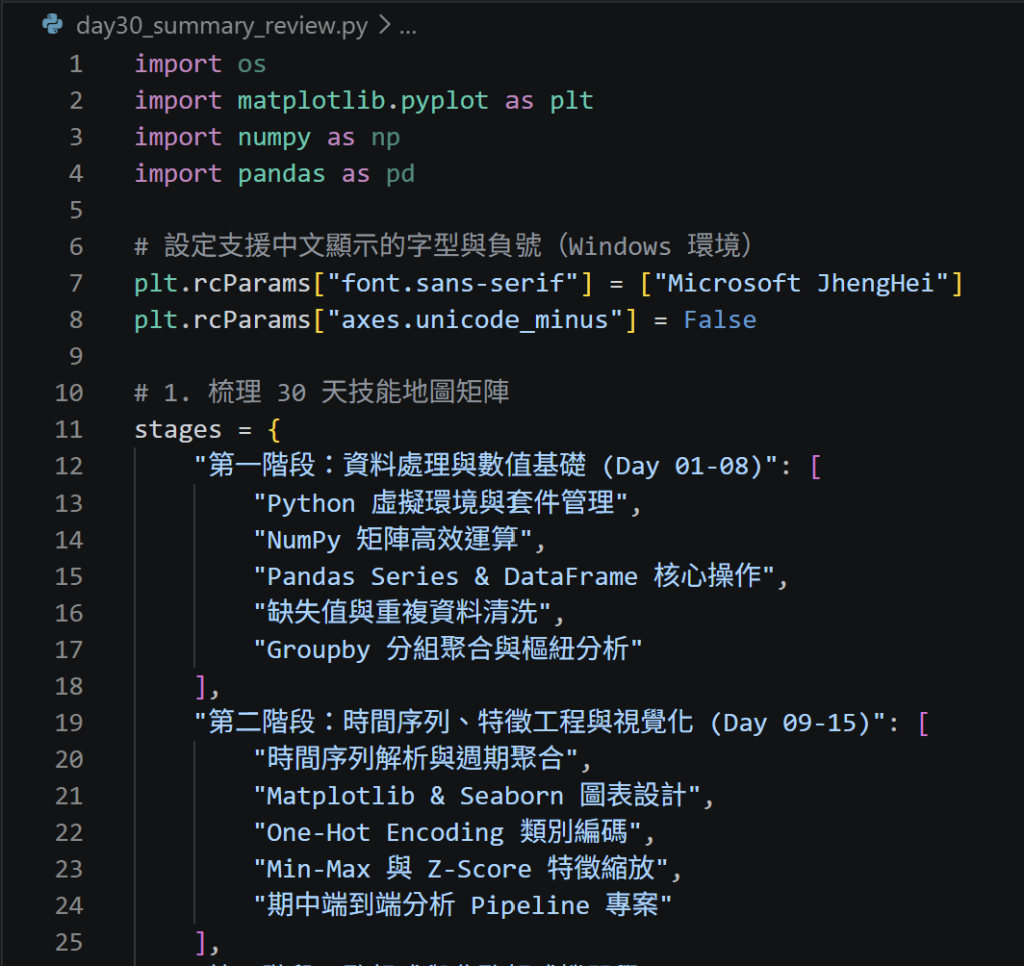Viewport: 1024px width, 966px height.
Task: Open day30_summary_review.py breadcrumb item
Action: click(x=221, y=26)
